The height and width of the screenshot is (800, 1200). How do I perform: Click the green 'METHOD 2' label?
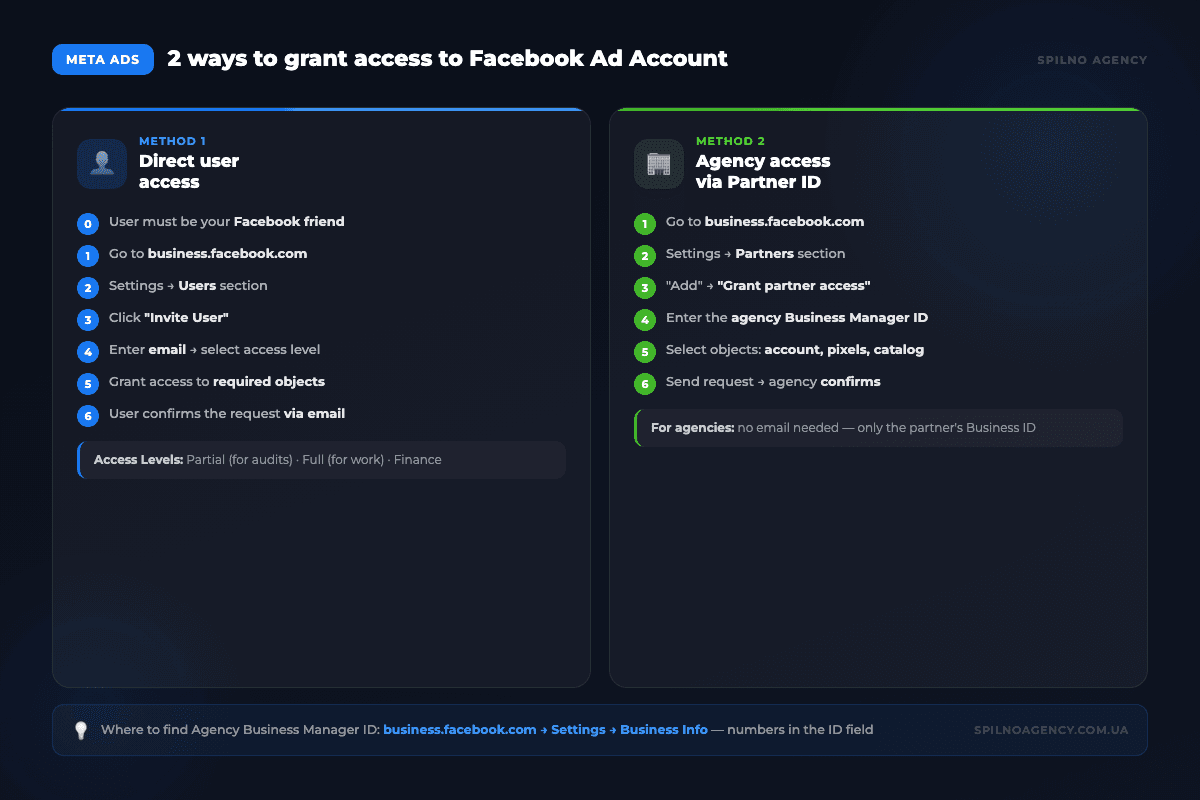pos(730,141)
